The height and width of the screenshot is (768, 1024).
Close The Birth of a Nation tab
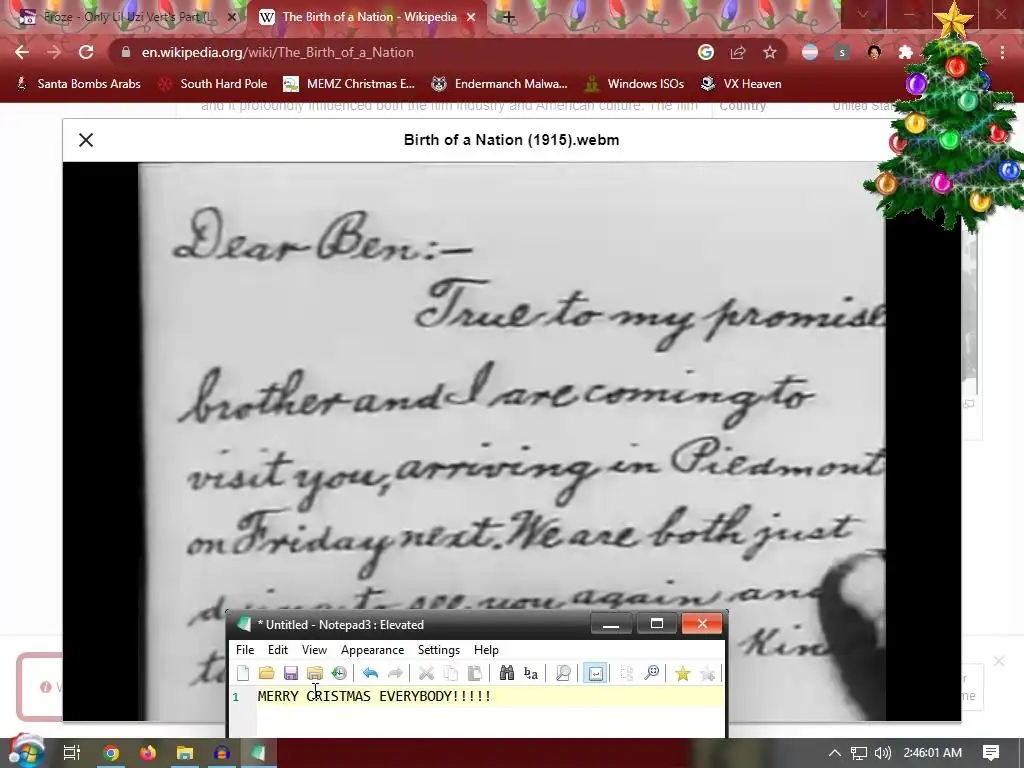pos(471,17)
